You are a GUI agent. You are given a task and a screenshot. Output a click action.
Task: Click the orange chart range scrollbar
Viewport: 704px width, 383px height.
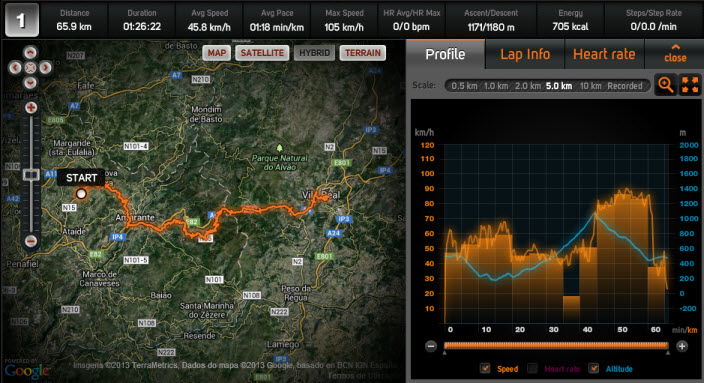(556, 346)
